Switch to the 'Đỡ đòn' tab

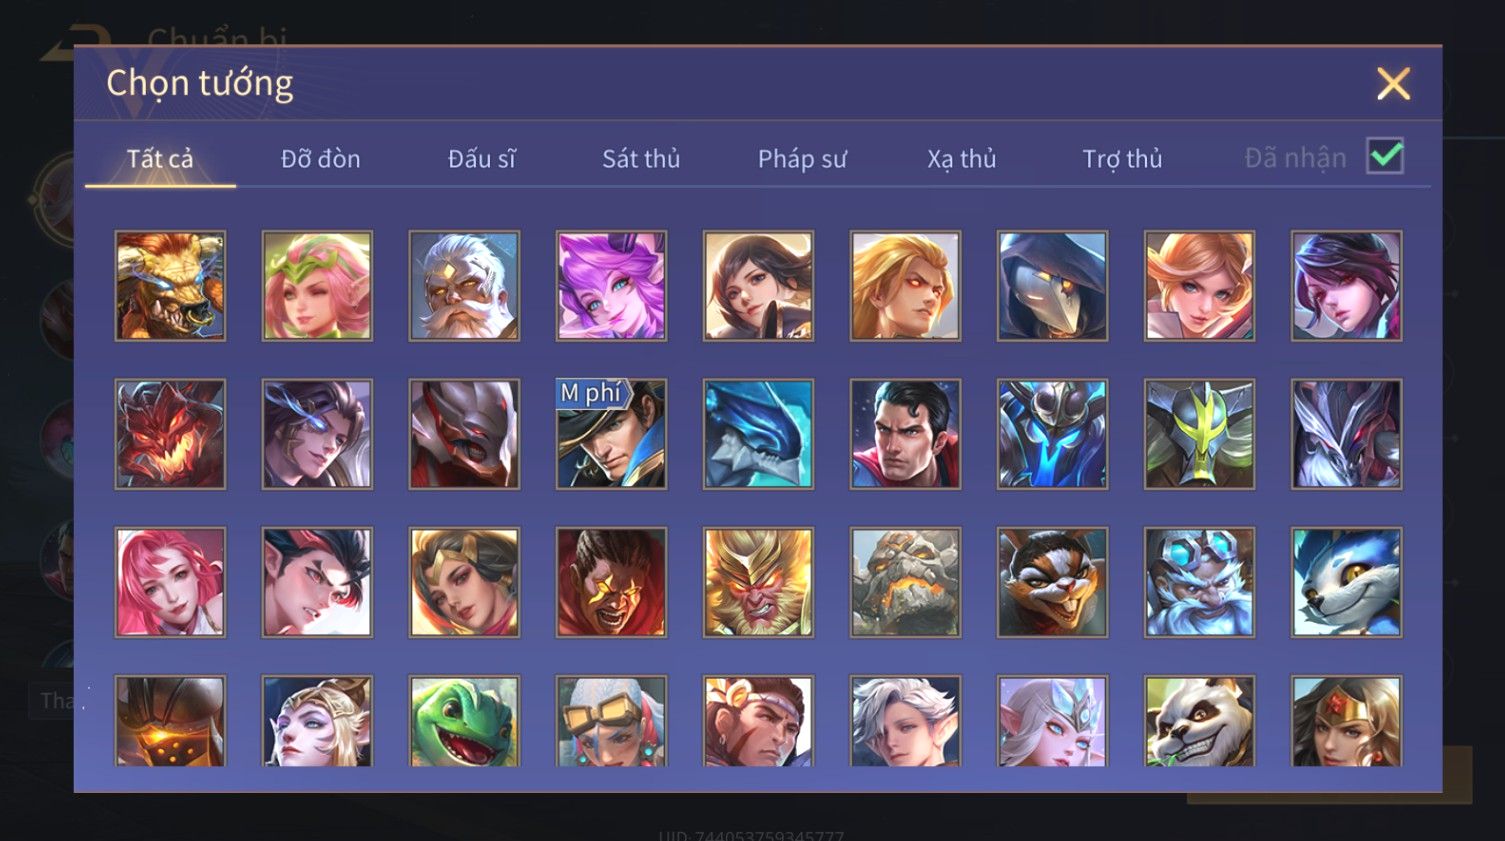click(x=320, y=159)
